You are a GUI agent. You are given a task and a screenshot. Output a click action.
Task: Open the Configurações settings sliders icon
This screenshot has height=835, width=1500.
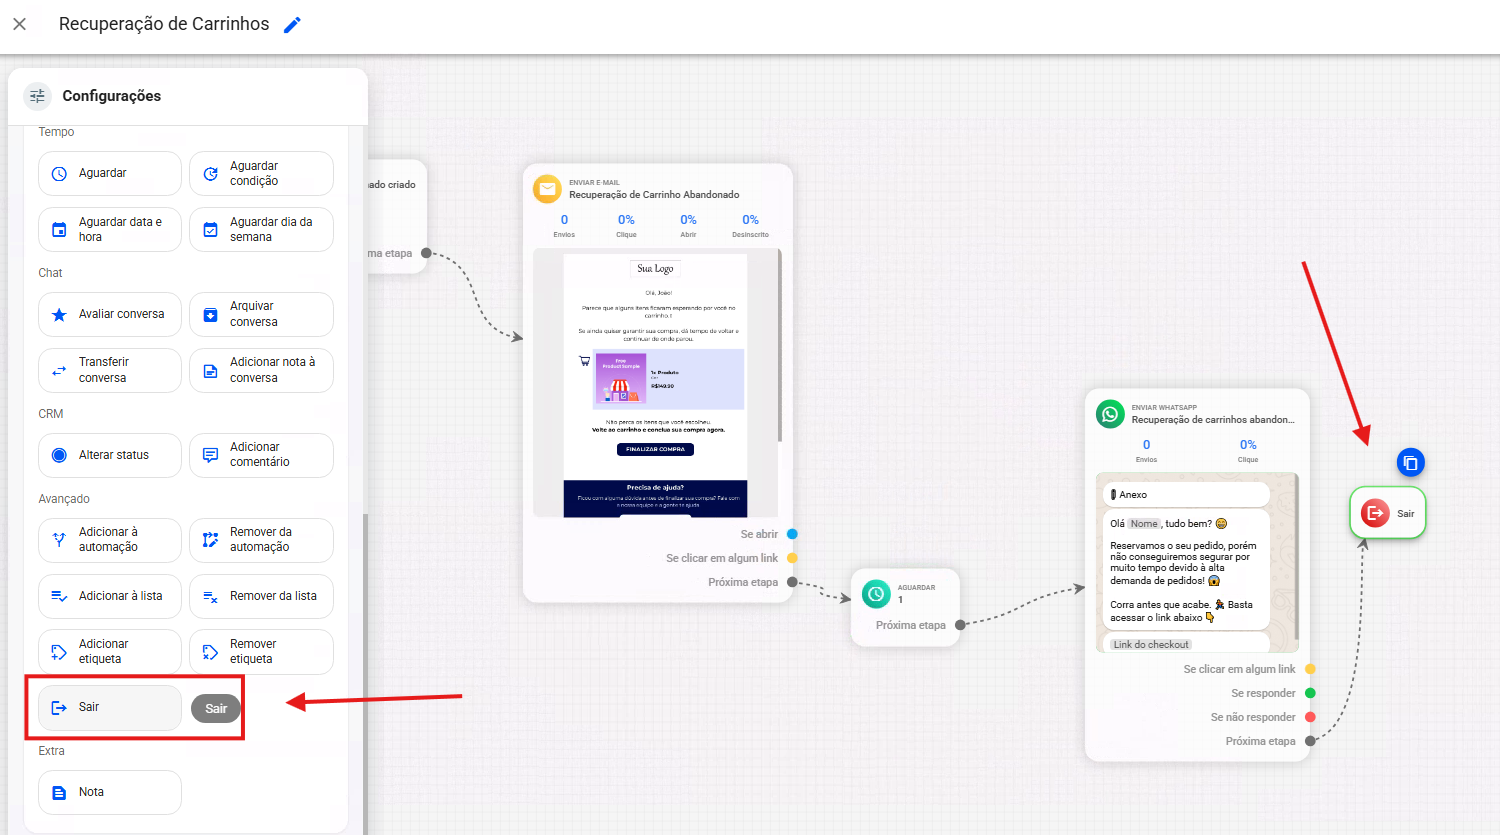click(37, 96)
